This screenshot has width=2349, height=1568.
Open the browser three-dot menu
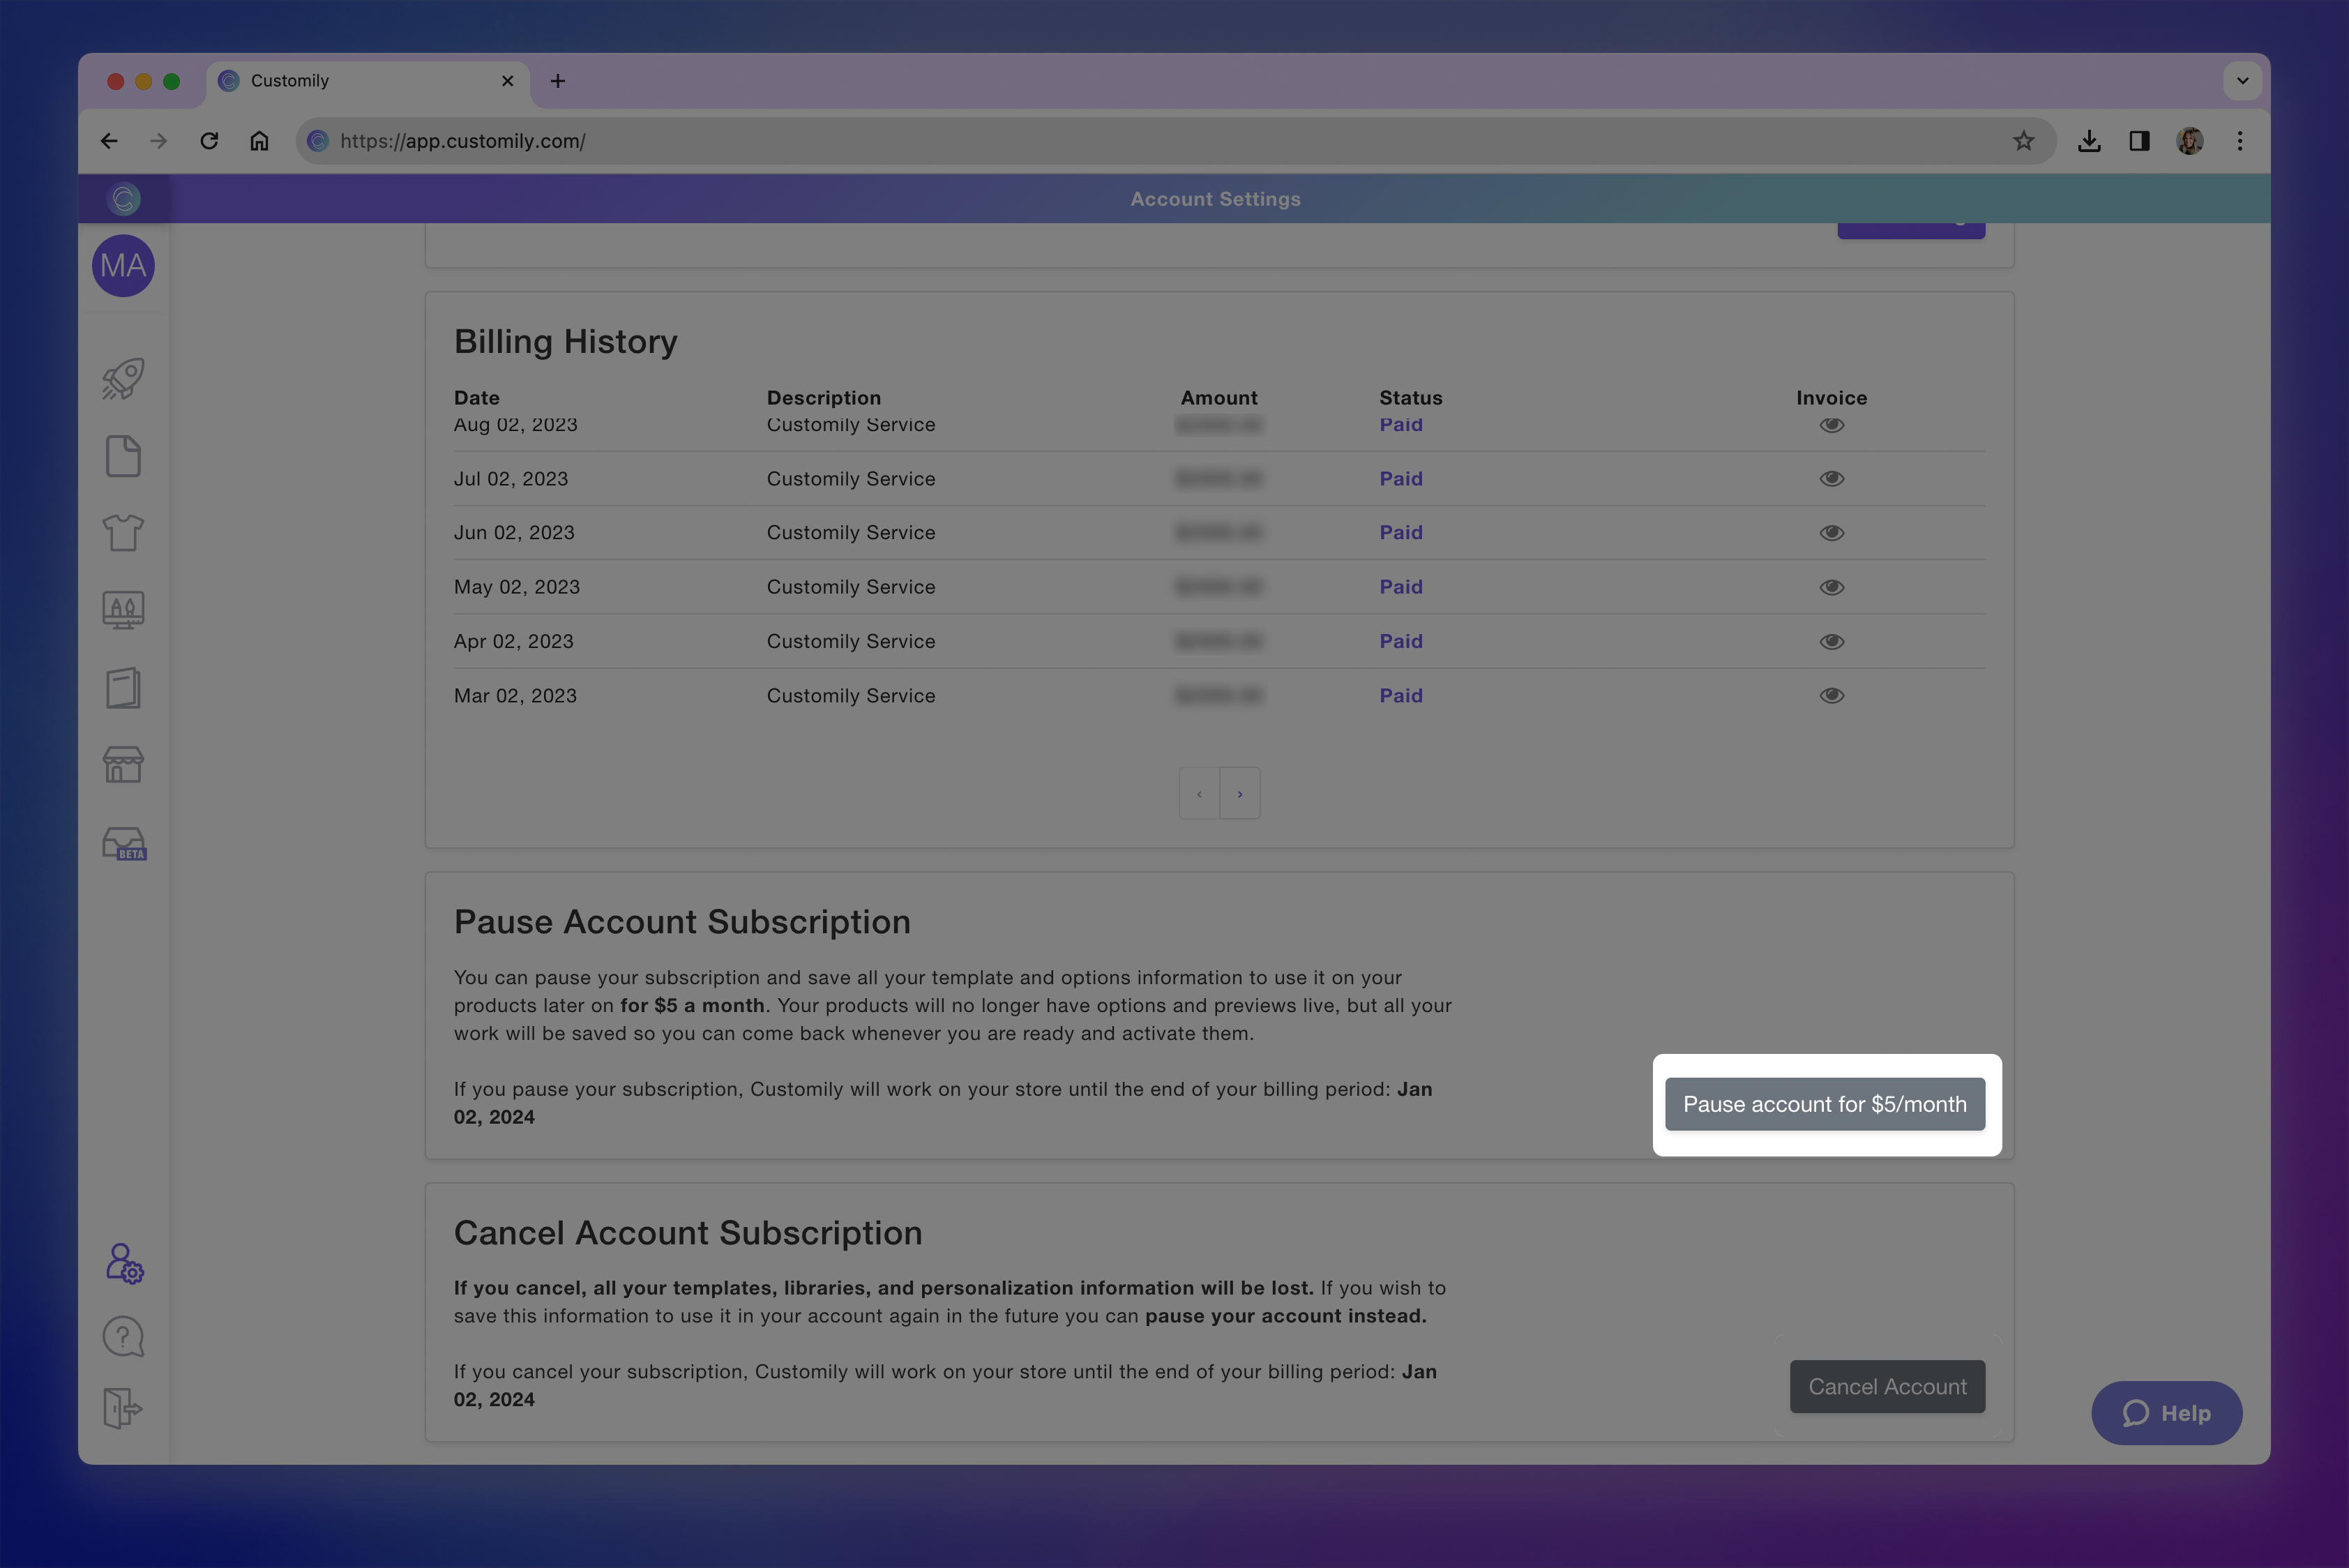coord(2240,141)
